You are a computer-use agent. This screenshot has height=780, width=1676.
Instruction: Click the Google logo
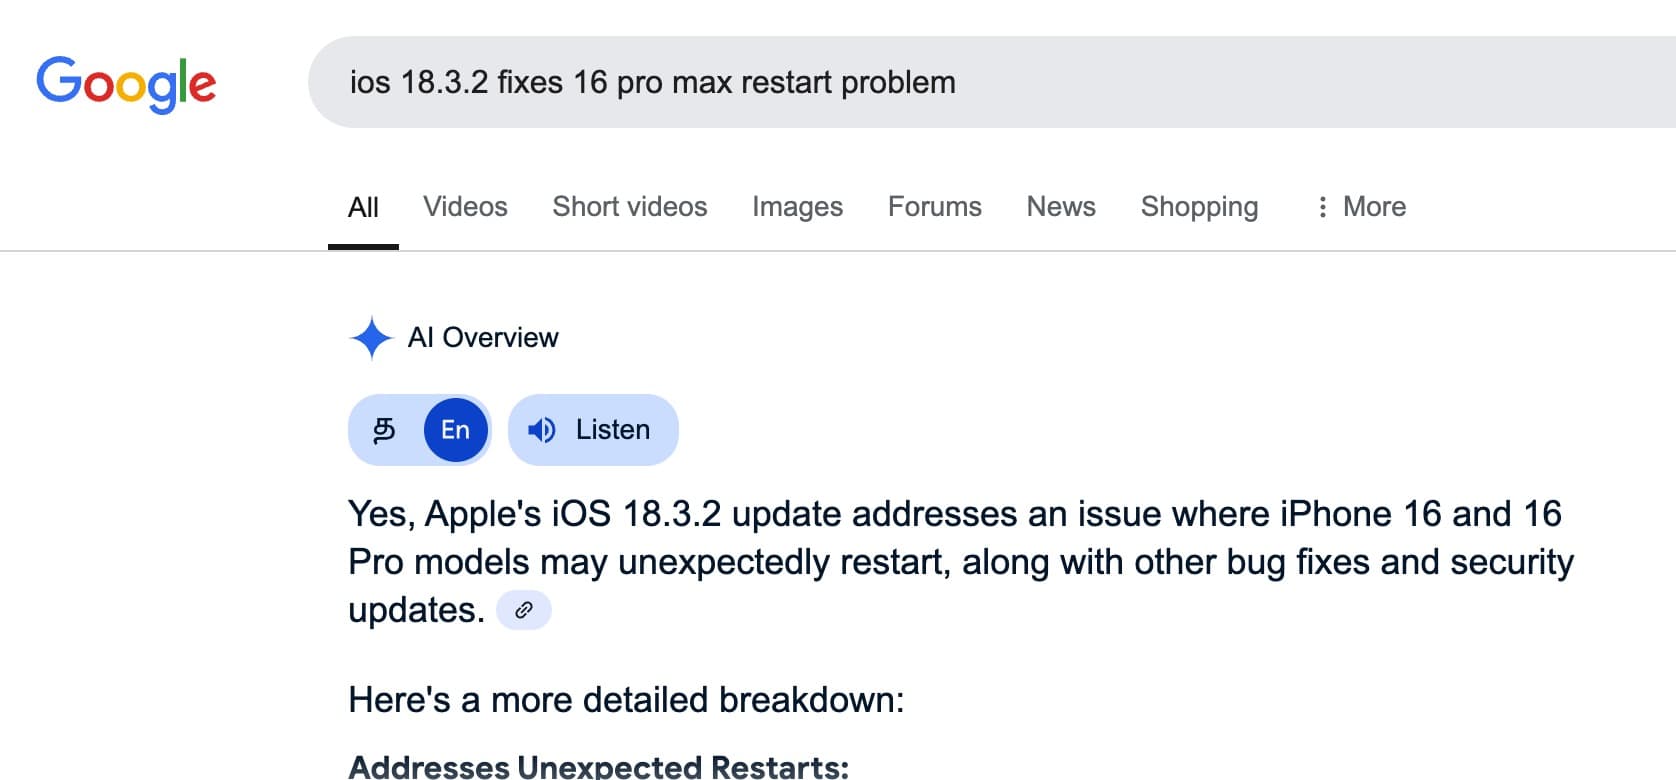[x=126, y=83]
